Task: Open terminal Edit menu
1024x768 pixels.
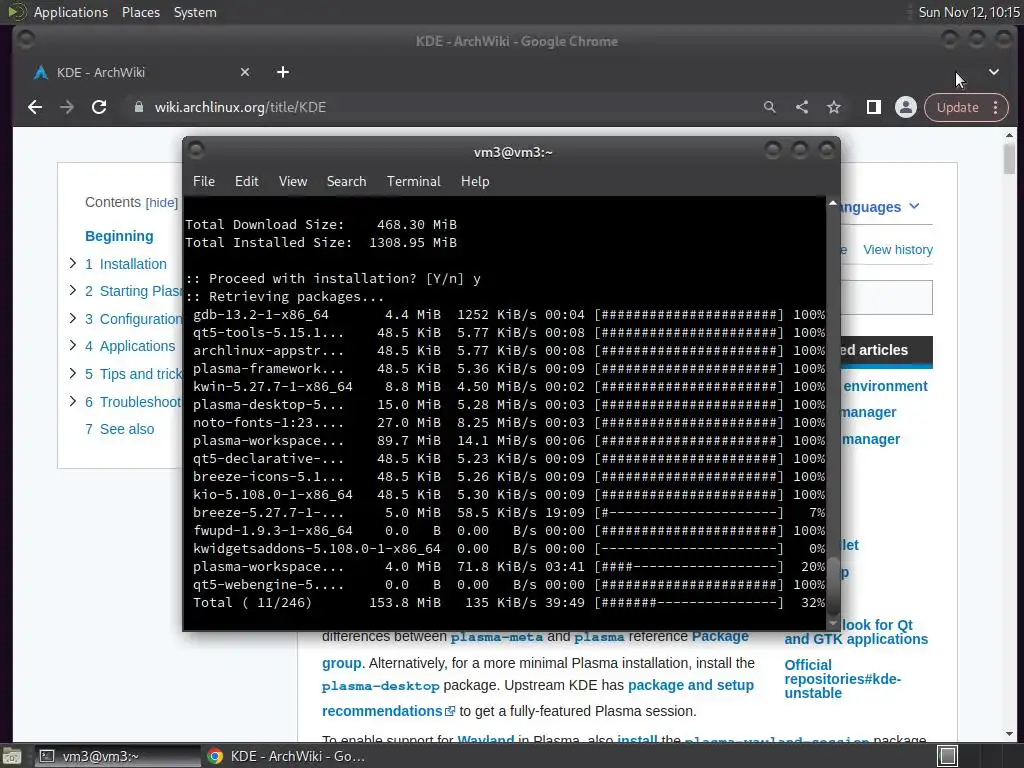Action: coord(247,182)
